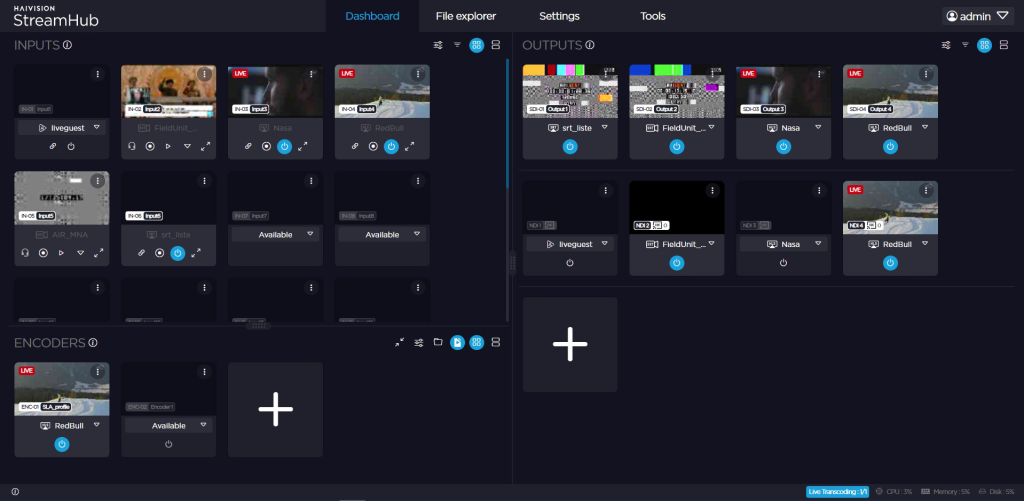
Task: Add a new output with the plus tile
Action: 569,344
